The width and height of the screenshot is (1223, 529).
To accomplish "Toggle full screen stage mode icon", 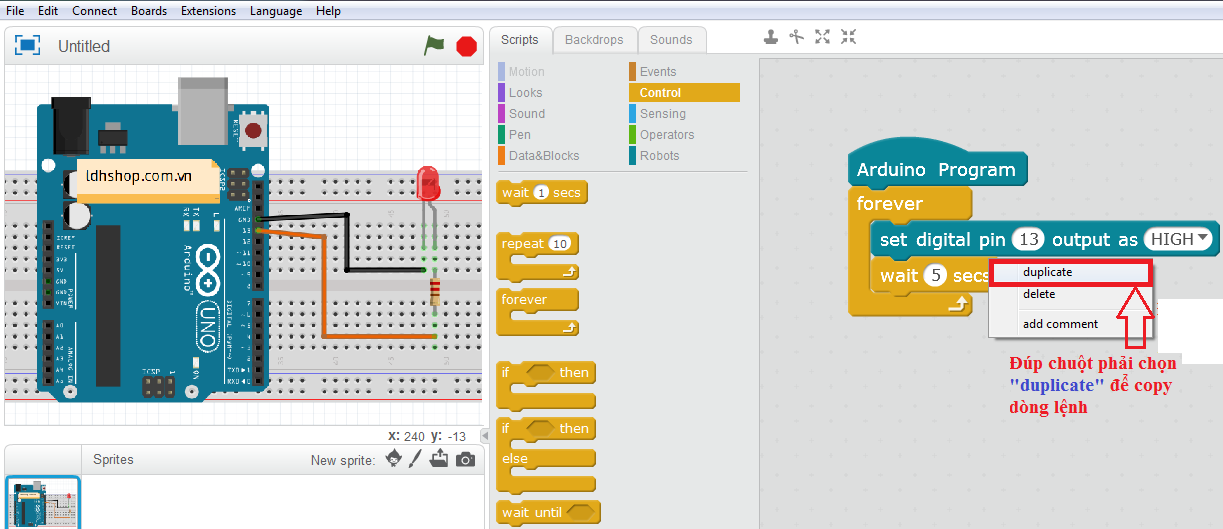I will pyautogui.click(x=27, y=45).
